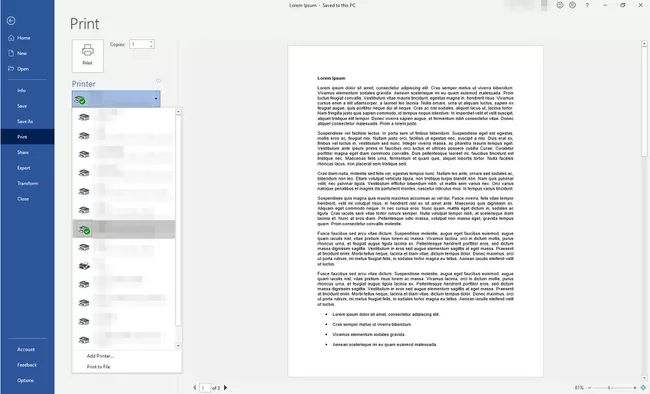
Task: Click the printer list scroll up arrow
Action: point(178,112)
